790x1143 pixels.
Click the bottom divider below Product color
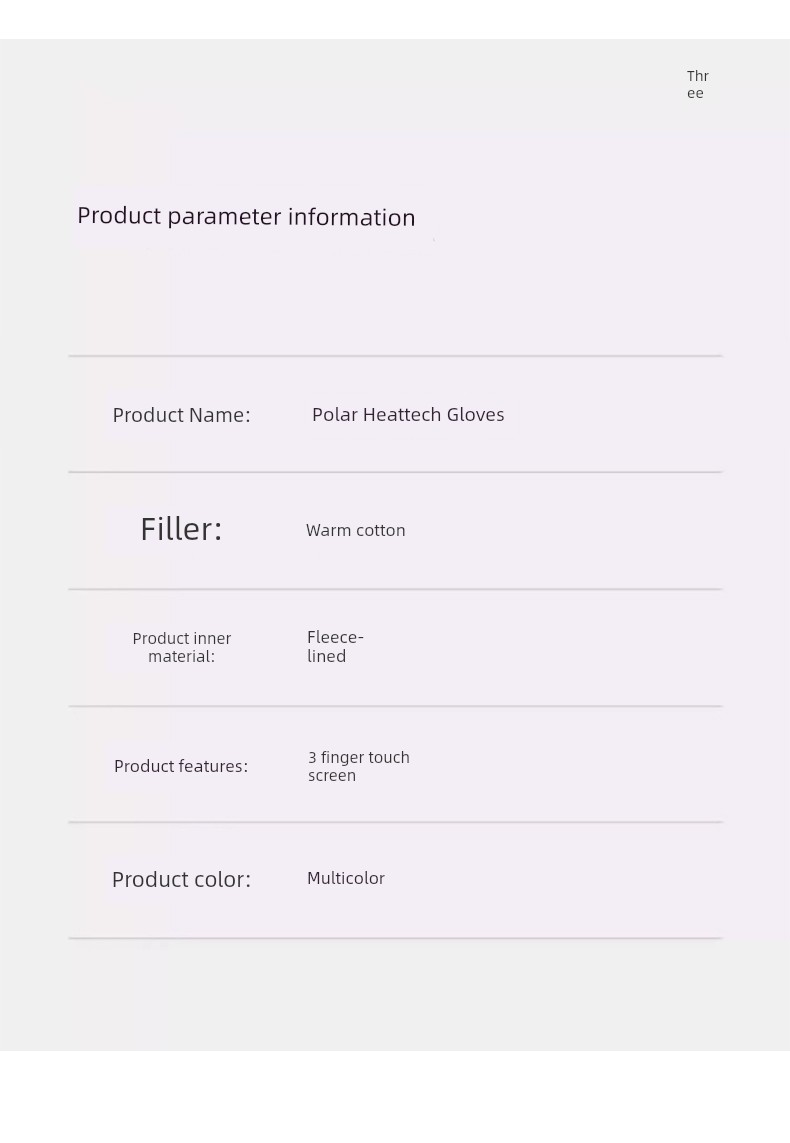pos(395,938)
